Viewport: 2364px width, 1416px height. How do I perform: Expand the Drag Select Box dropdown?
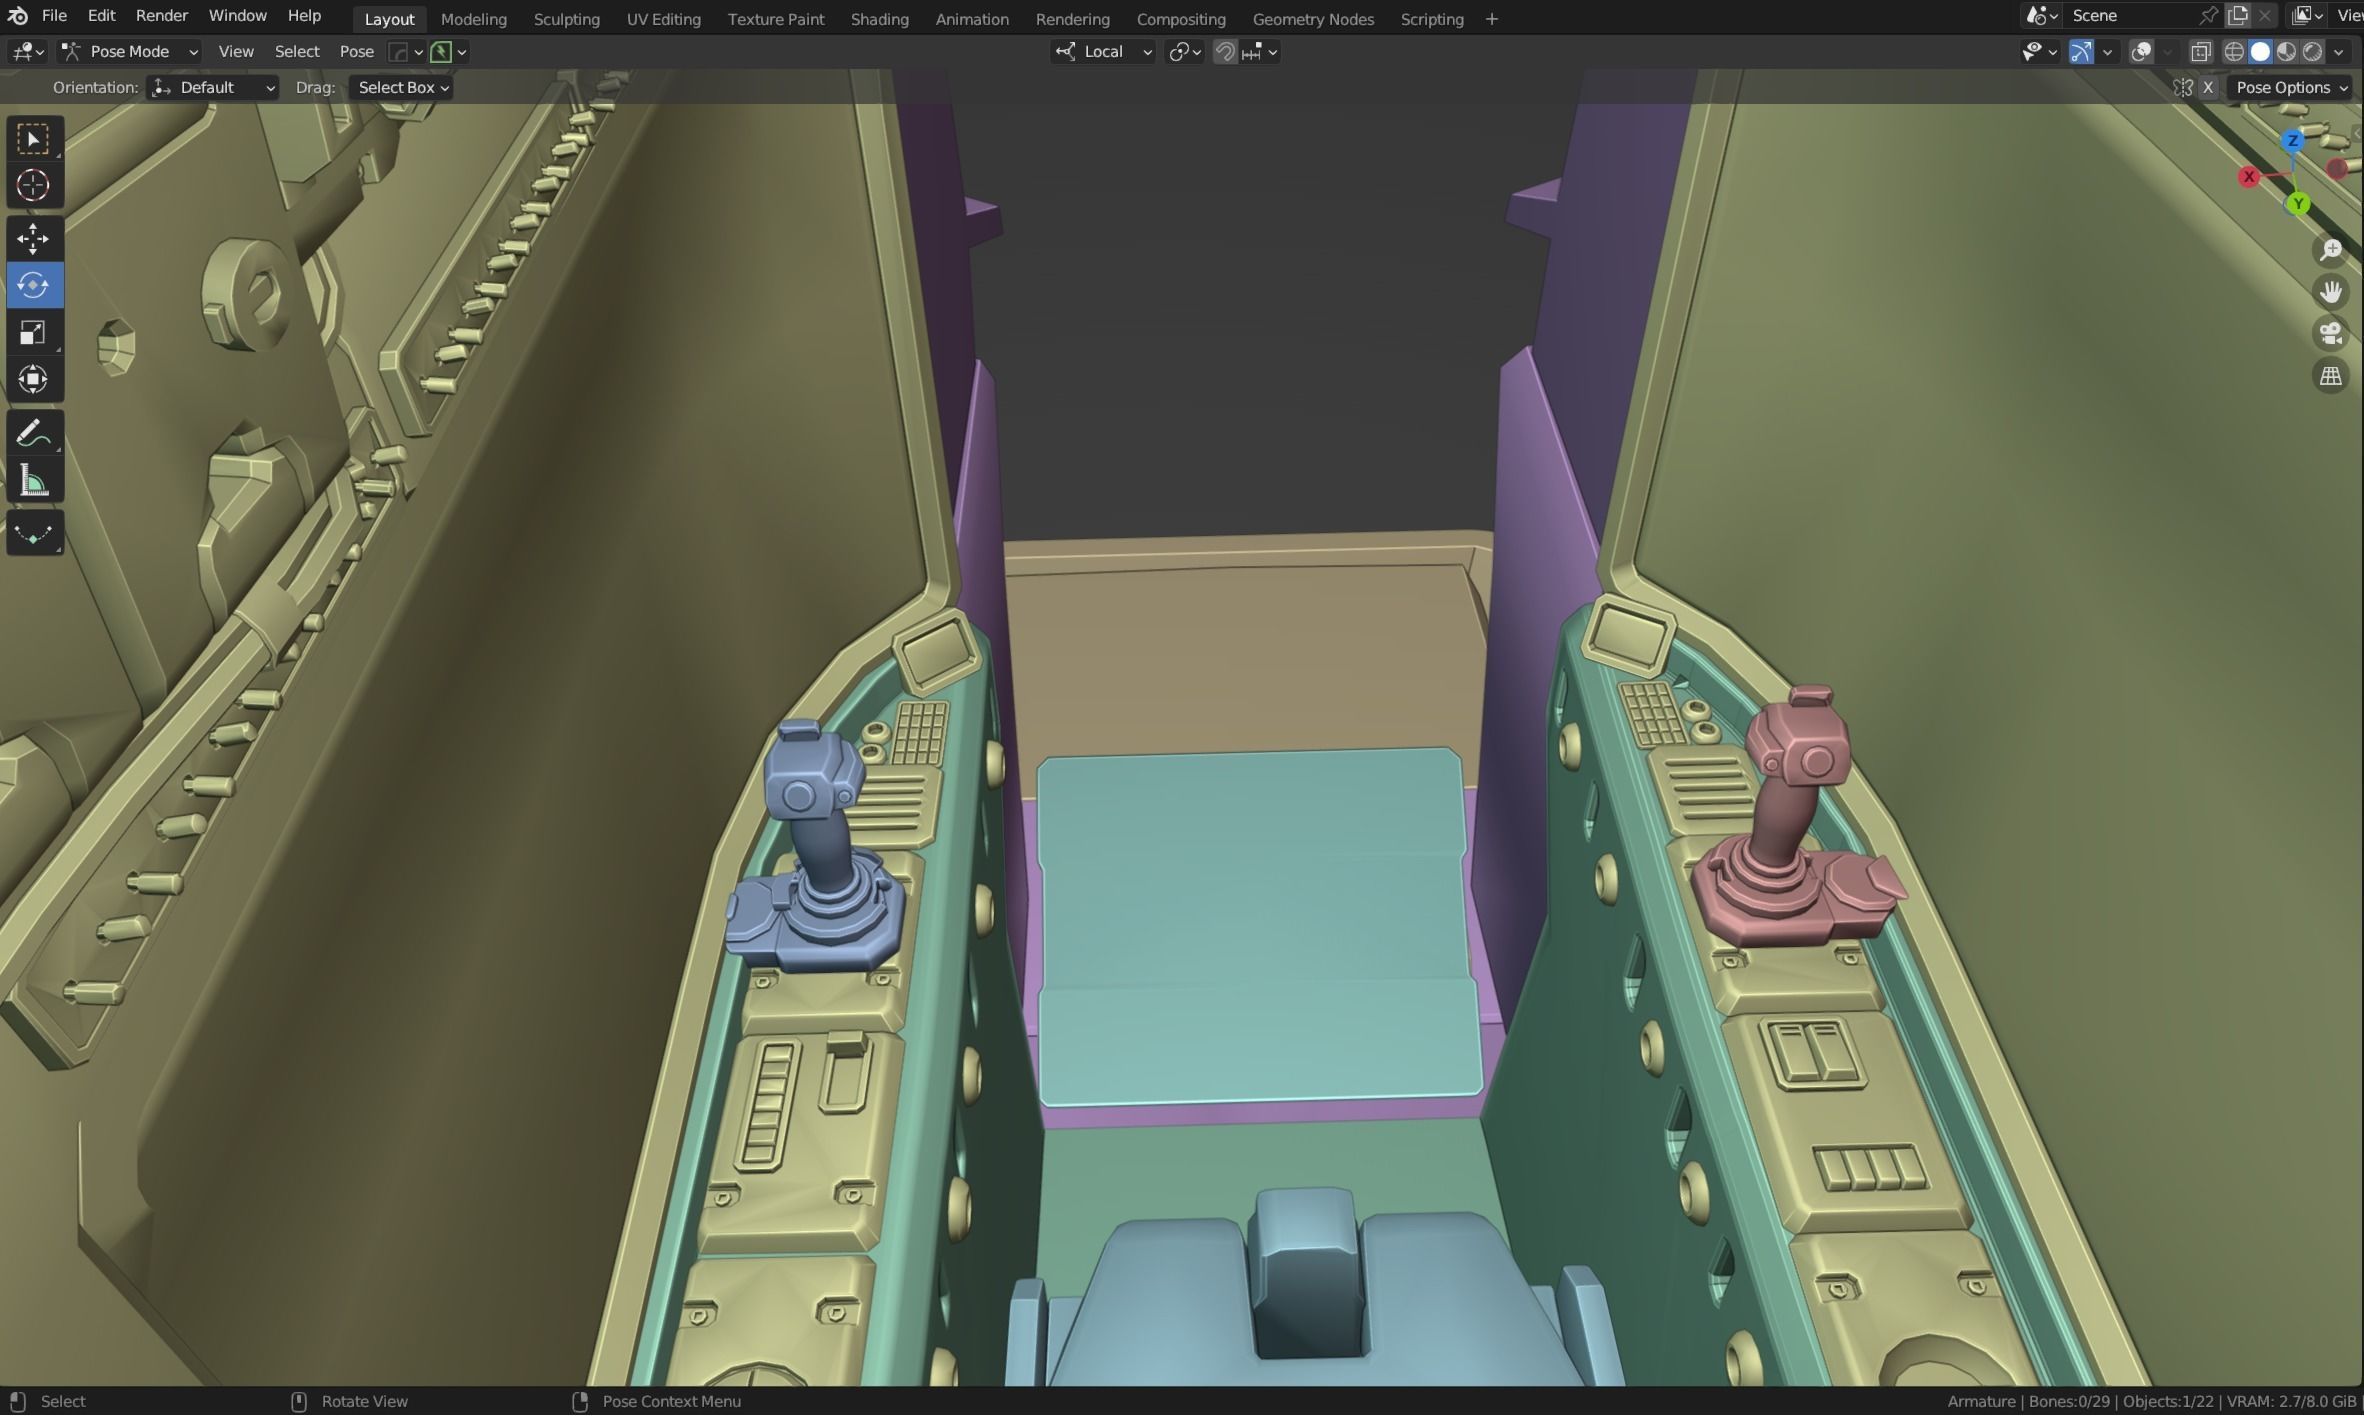pos(403,88)
